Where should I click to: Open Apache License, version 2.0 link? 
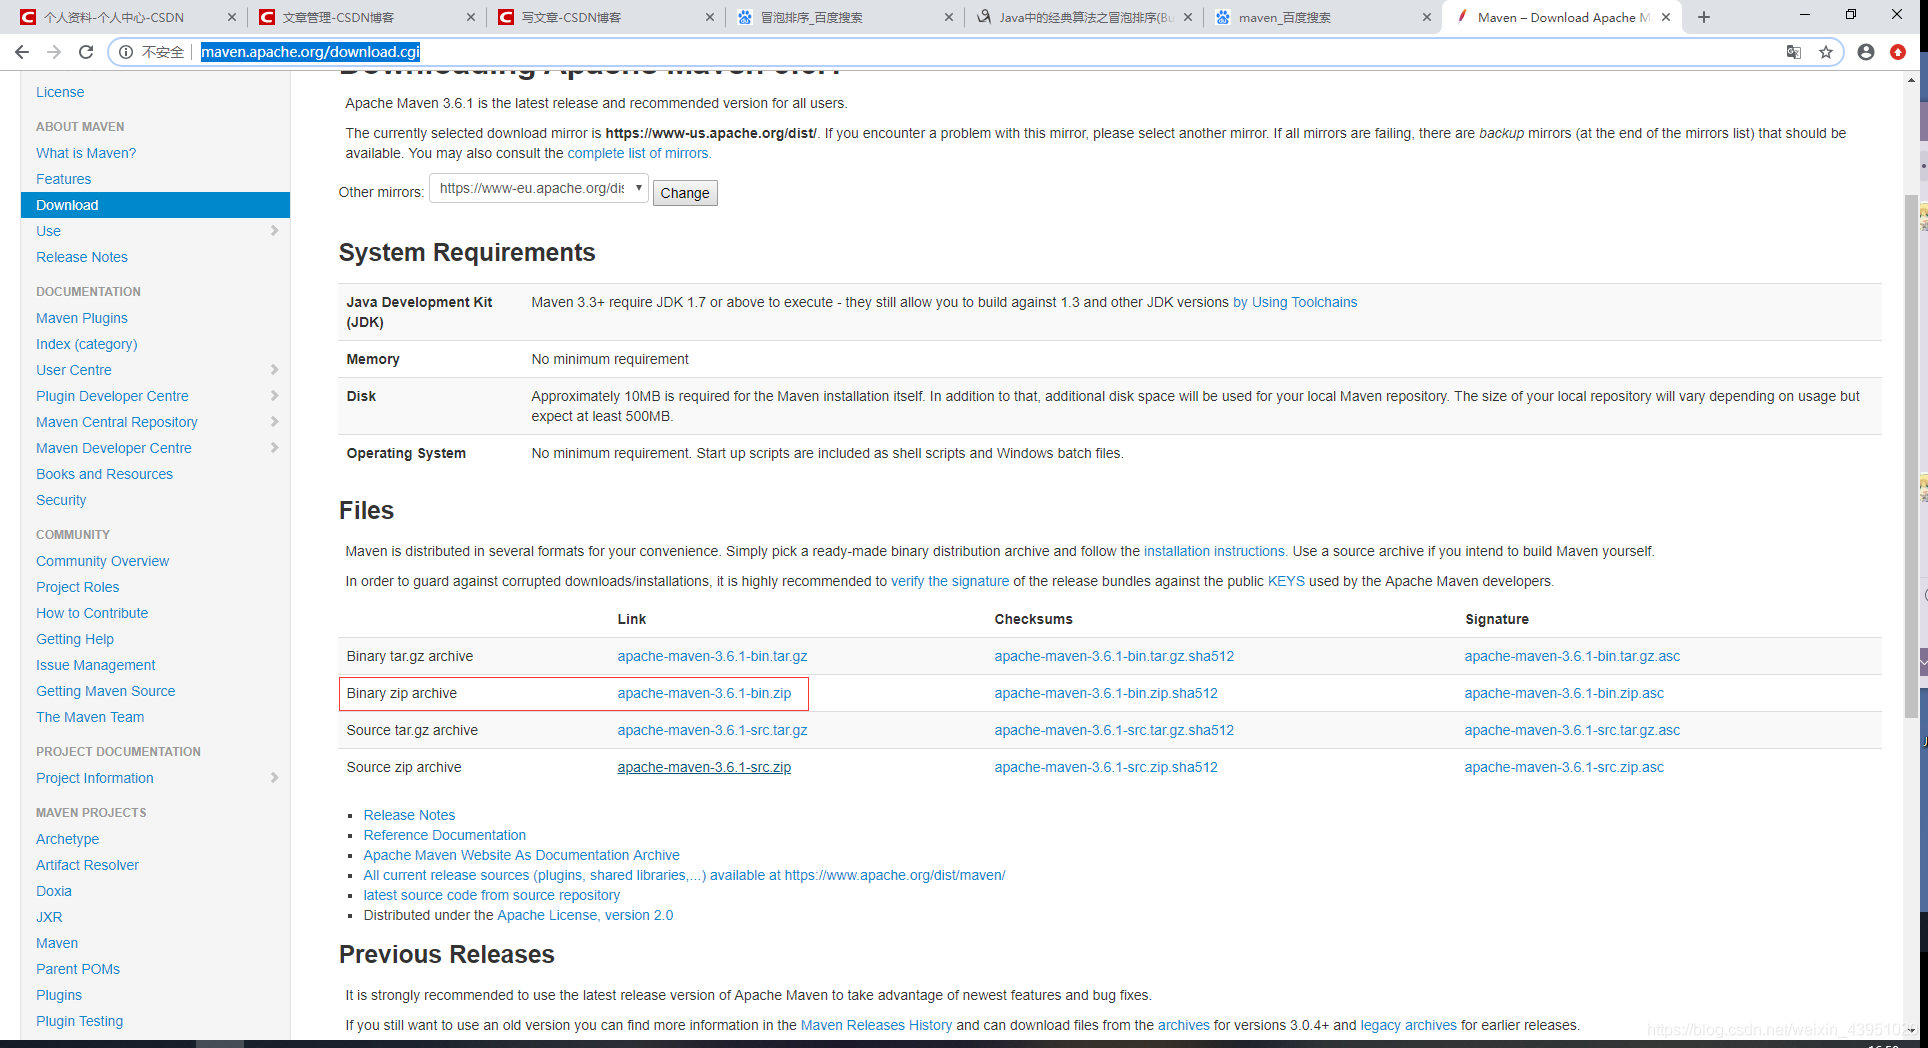coord(585,915)
